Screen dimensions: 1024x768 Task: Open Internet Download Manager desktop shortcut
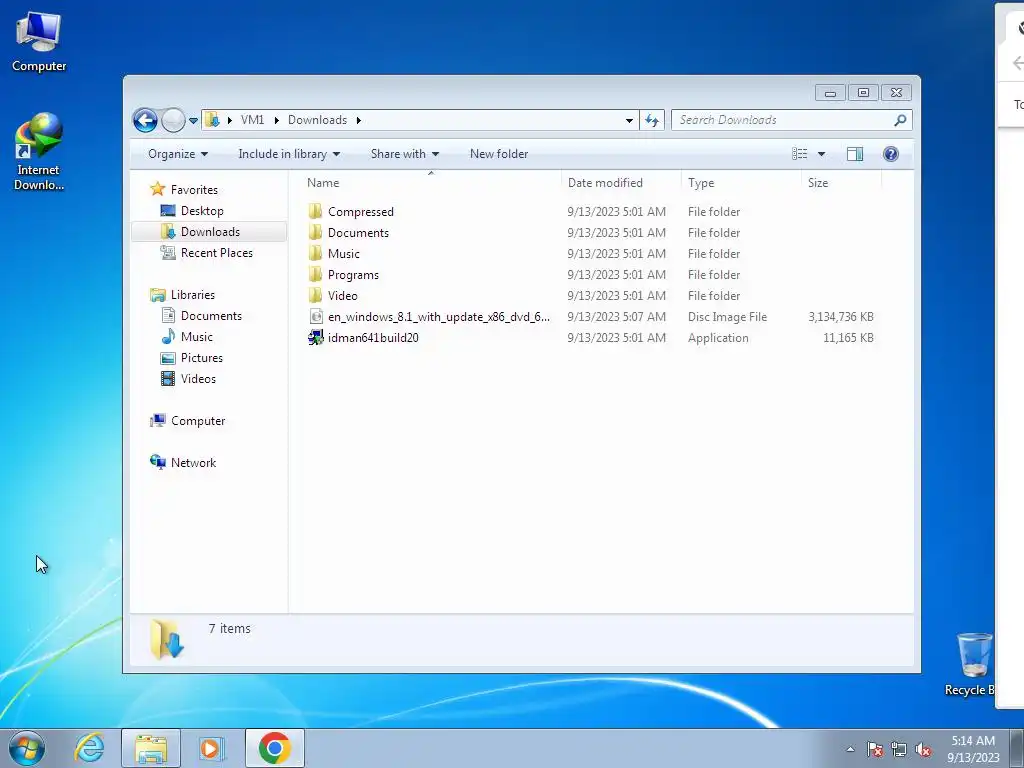pyautogui.click(x=39, y=152)
